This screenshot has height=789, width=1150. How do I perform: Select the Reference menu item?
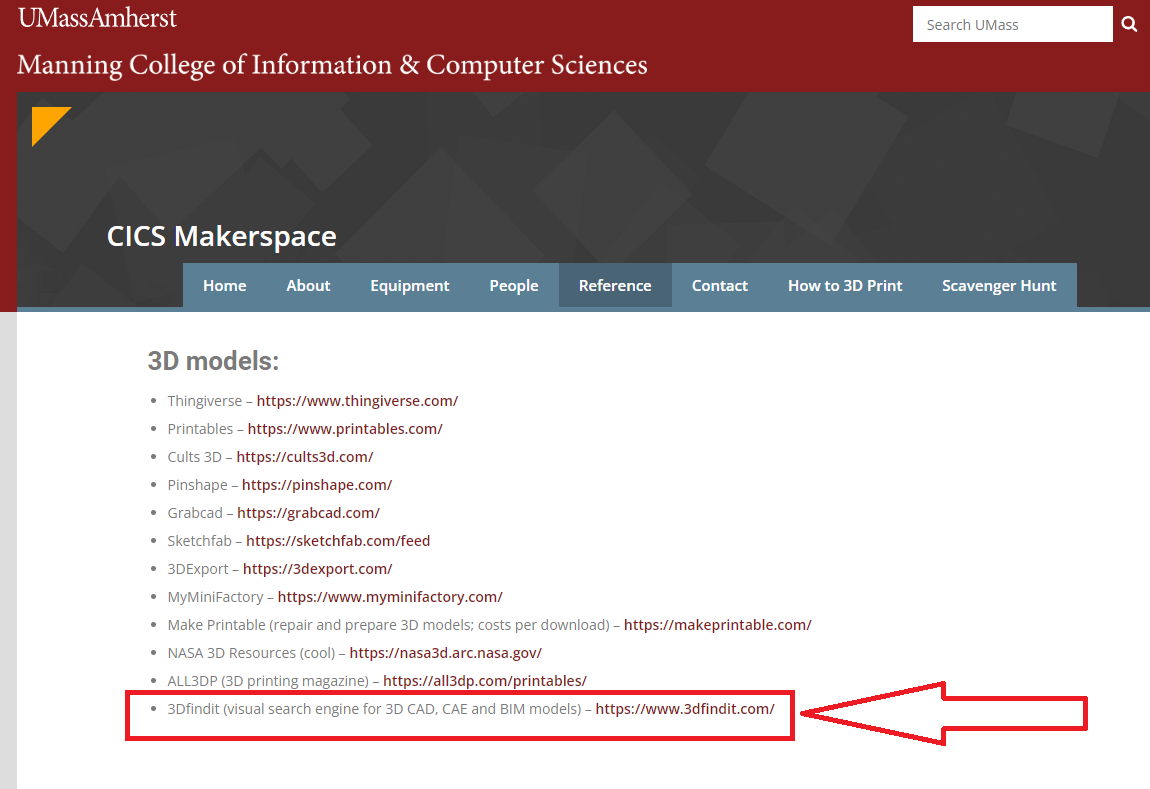click(615, 285)
